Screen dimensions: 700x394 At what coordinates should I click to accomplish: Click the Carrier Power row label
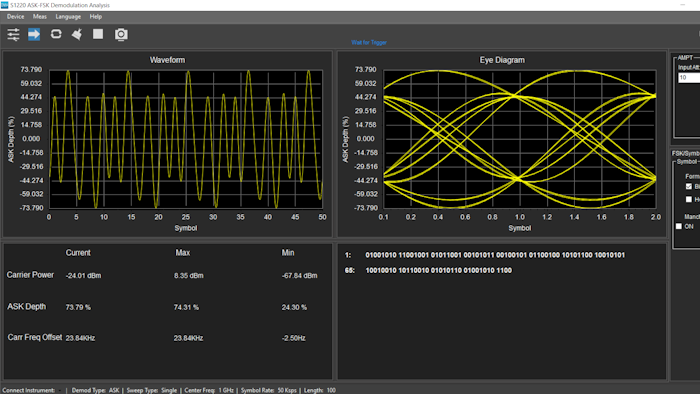click(x=30, y=275)
